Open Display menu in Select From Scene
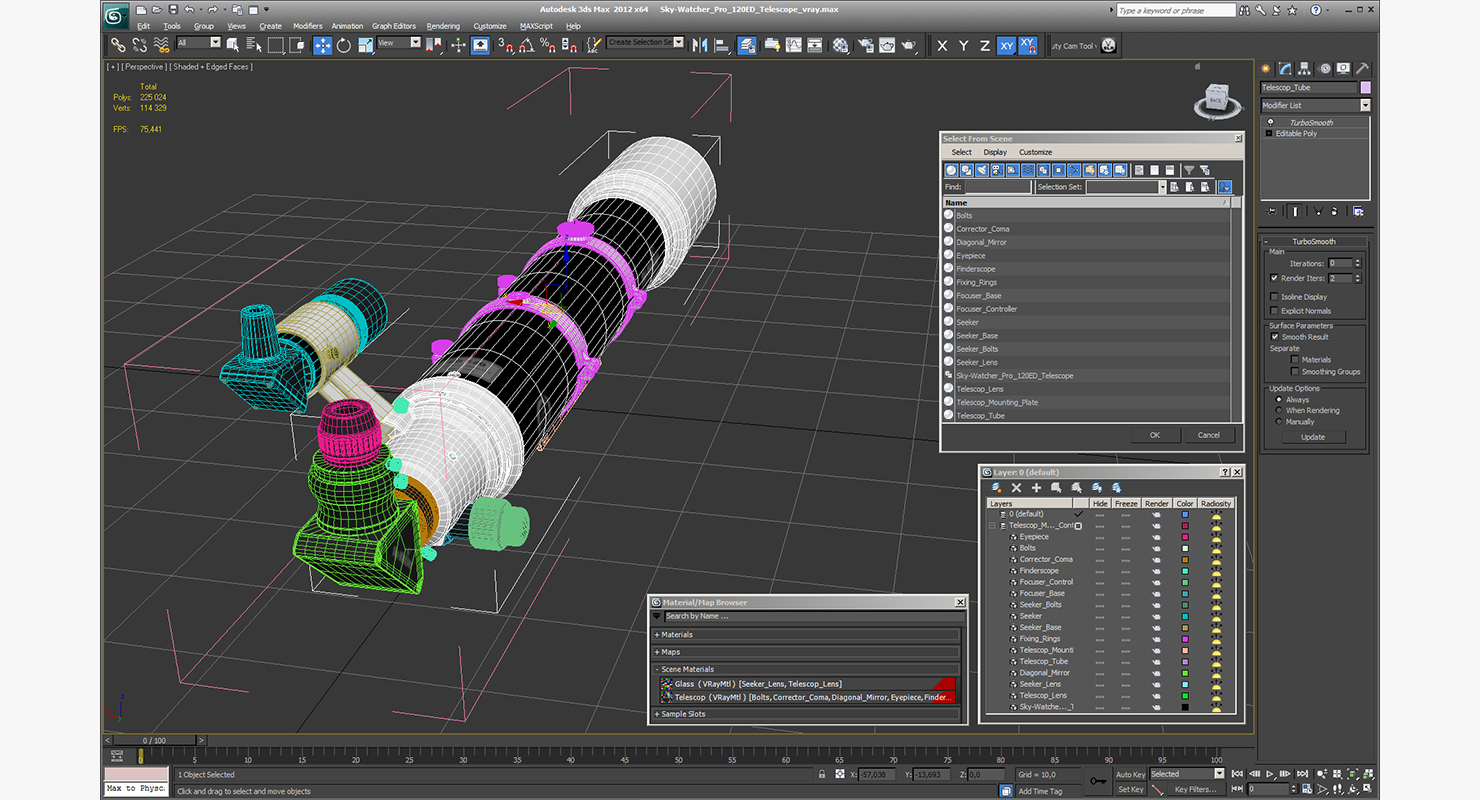 (995, 152)
